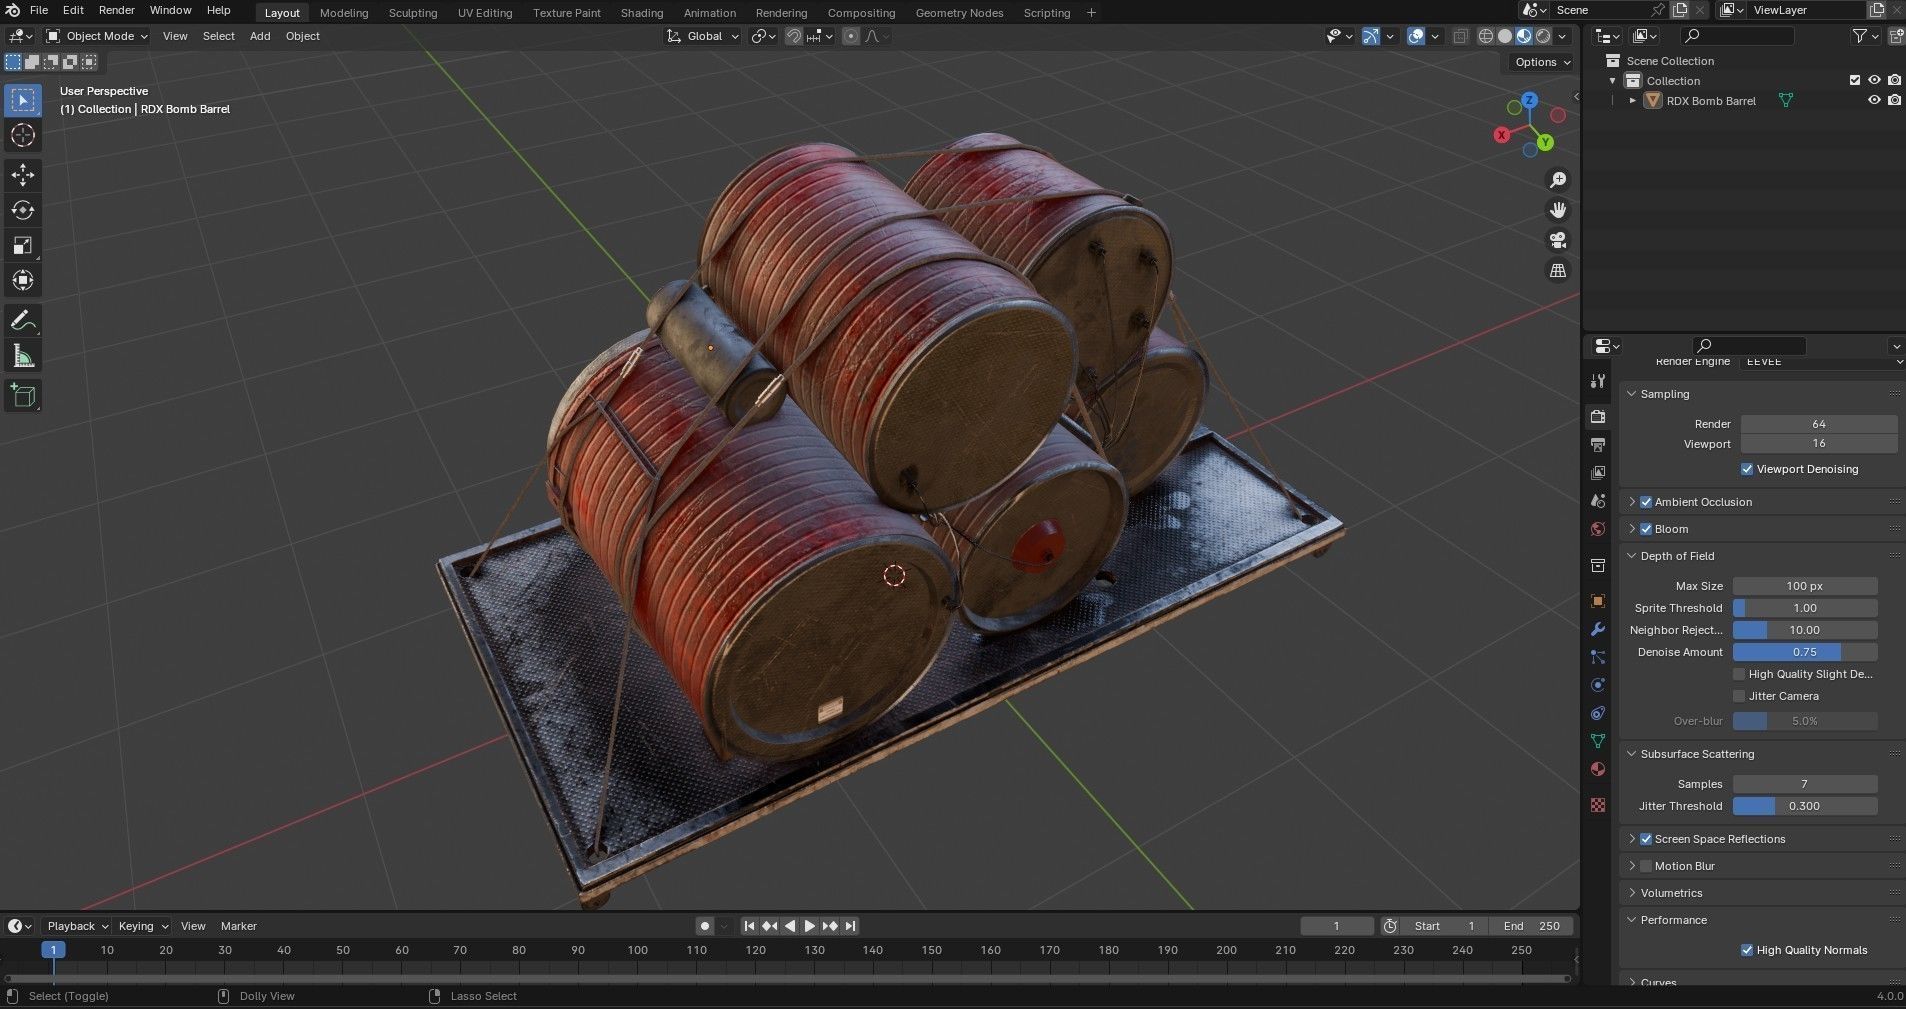Open Global transform orientation dropdown

tap(704, 36)
